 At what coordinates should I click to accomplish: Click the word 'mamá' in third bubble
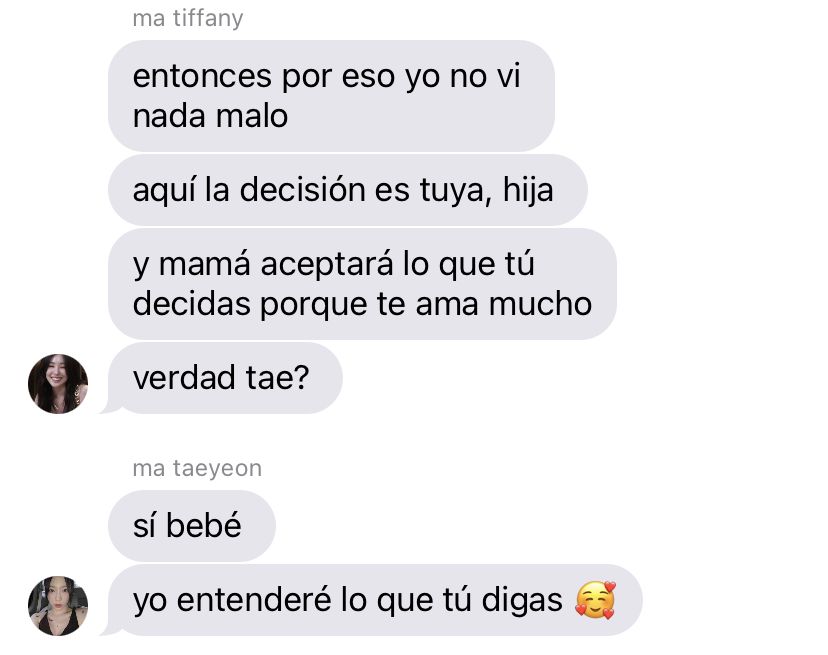[x=204, y=264]
